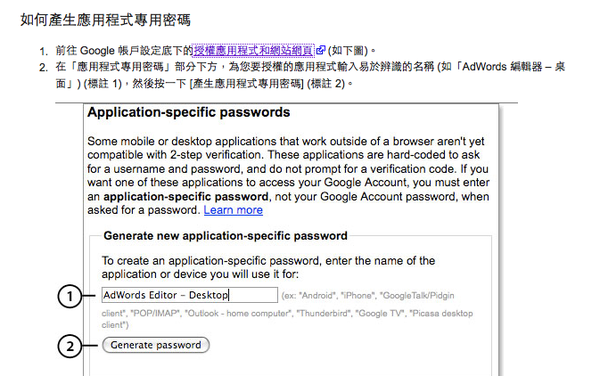Click the "Thunderbird" example in the hint text
Viewport: 600px width, 376px height.
tap(324, 313)
